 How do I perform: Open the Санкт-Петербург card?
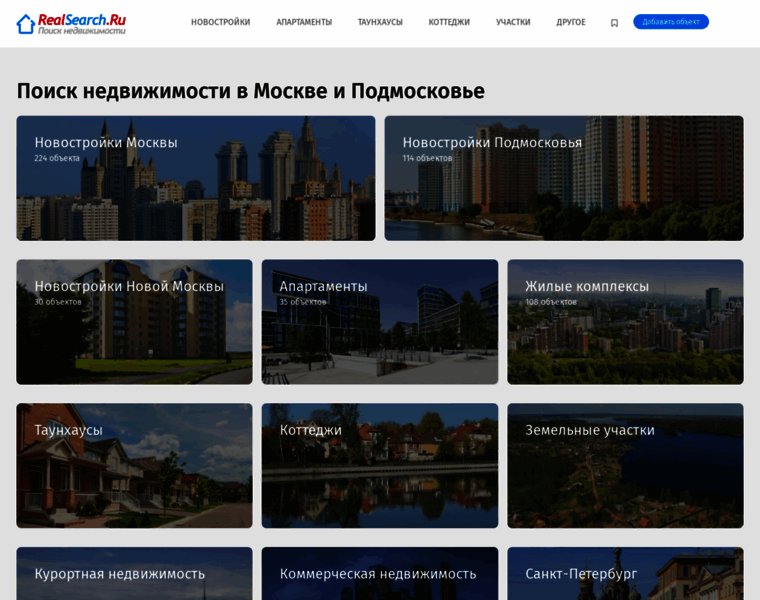625,574
